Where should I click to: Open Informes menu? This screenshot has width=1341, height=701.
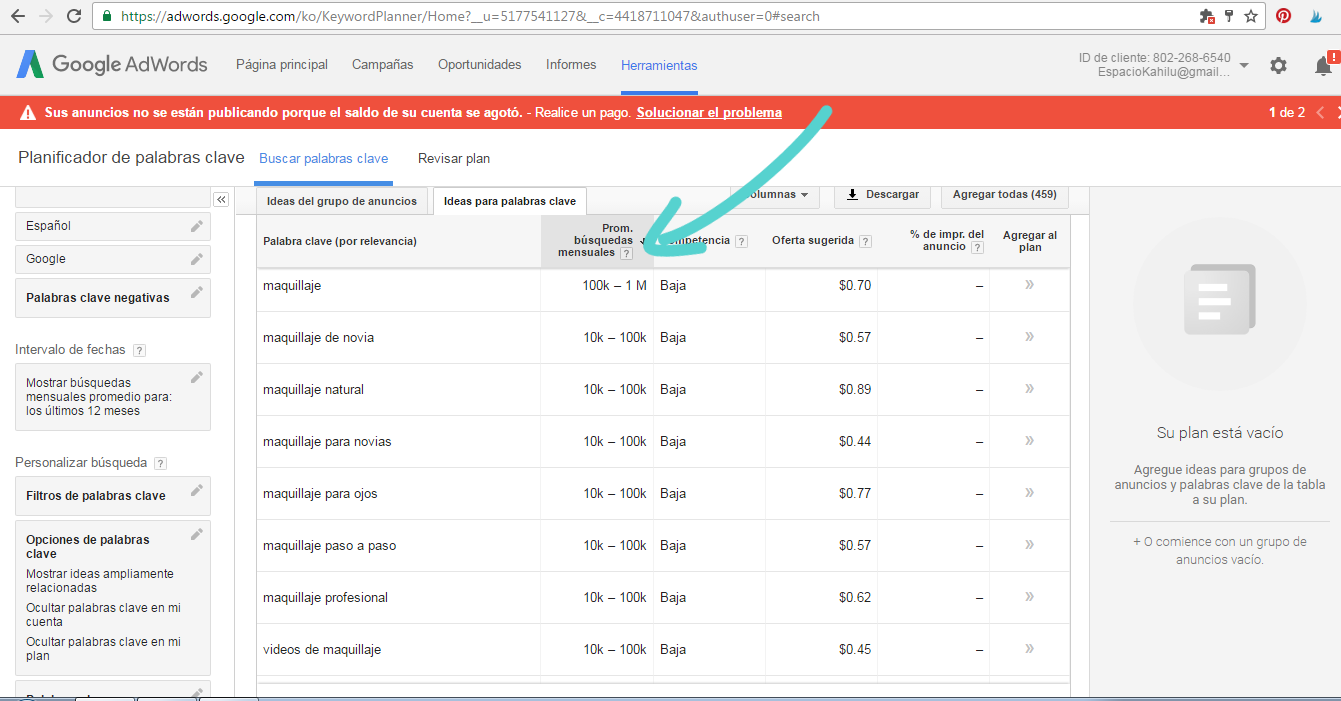[x=571, y=65]
